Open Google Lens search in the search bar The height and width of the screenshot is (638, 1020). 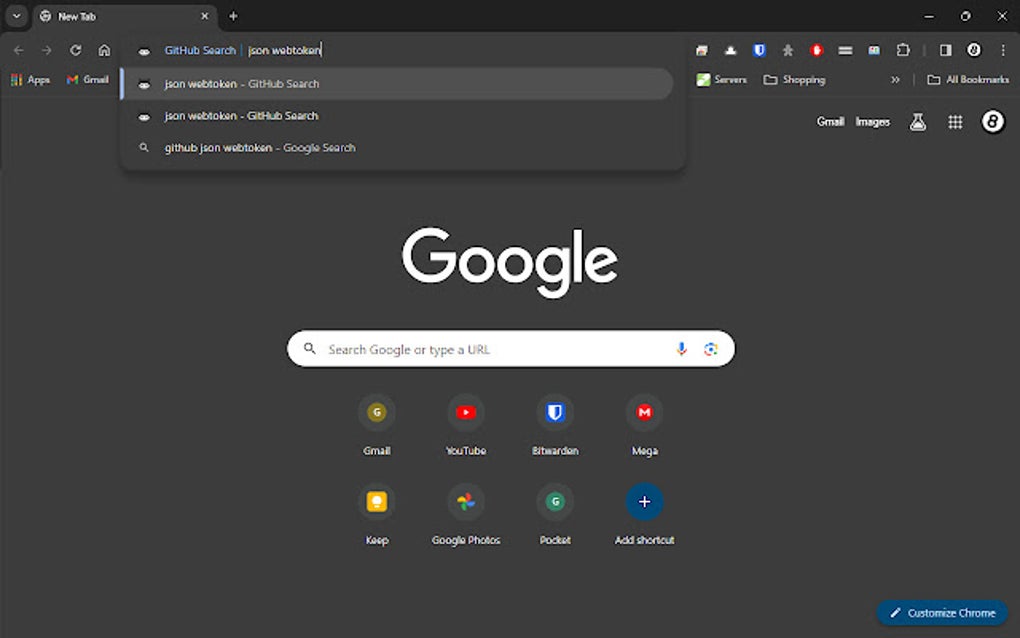711,348
